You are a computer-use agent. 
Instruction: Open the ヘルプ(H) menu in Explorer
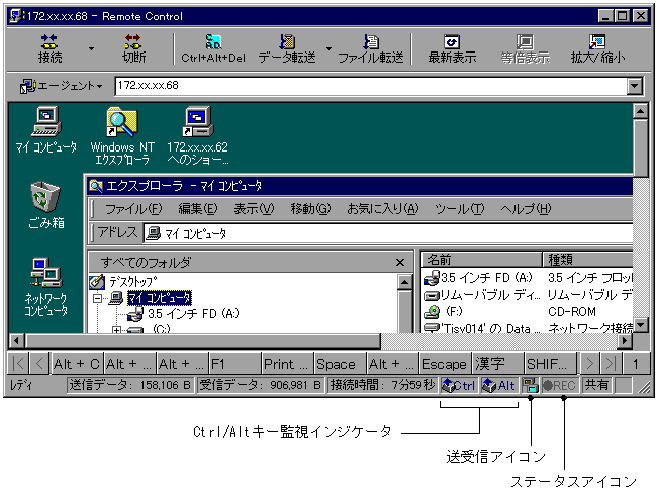pos(525,209)
